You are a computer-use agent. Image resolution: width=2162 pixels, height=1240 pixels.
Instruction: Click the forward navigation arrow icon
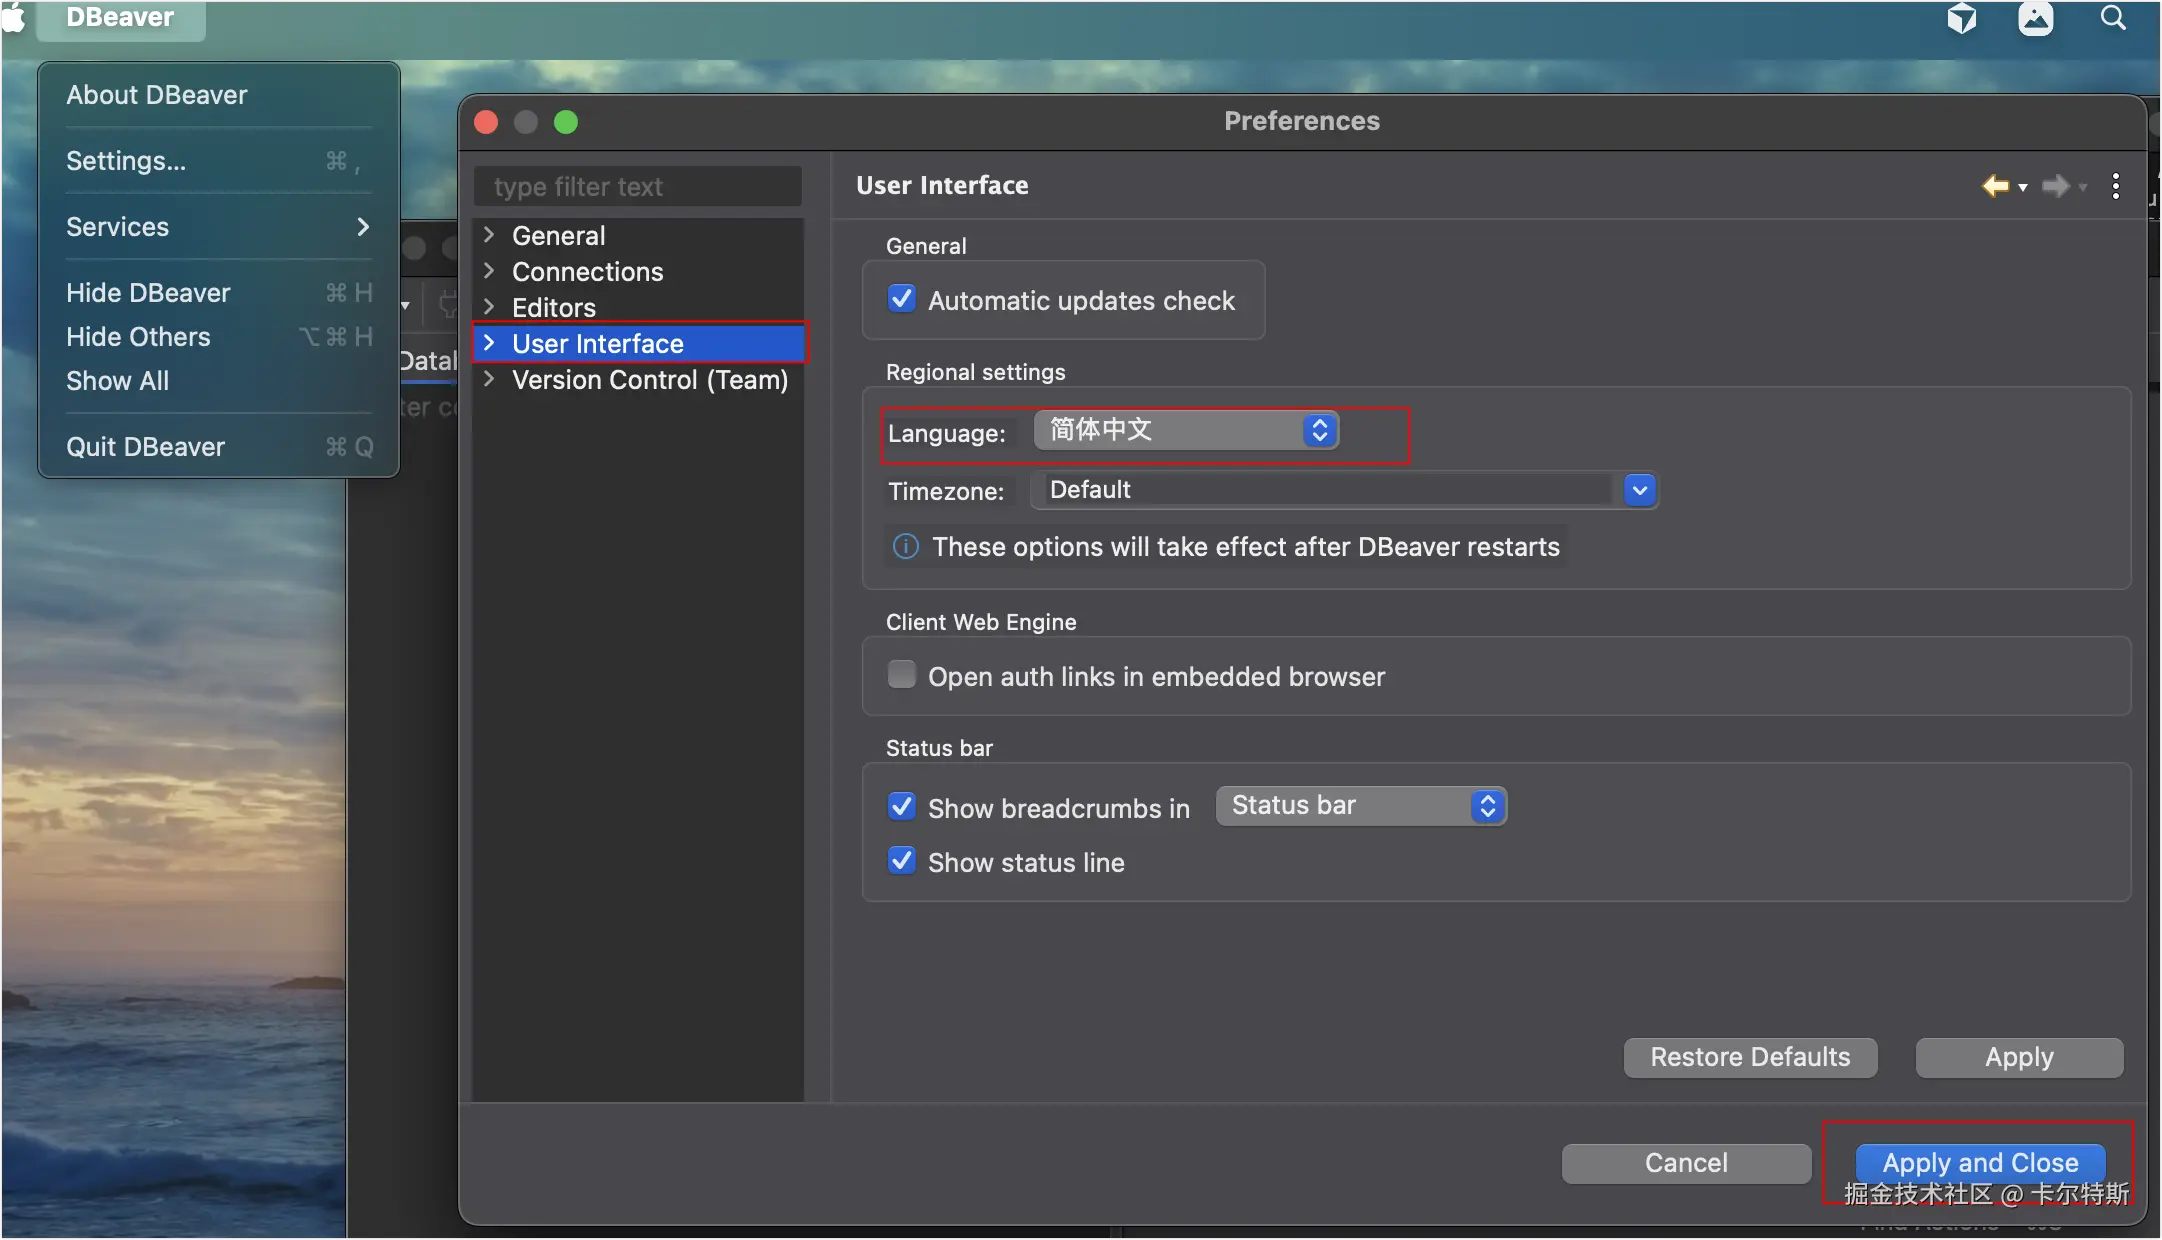[2055, 186]
